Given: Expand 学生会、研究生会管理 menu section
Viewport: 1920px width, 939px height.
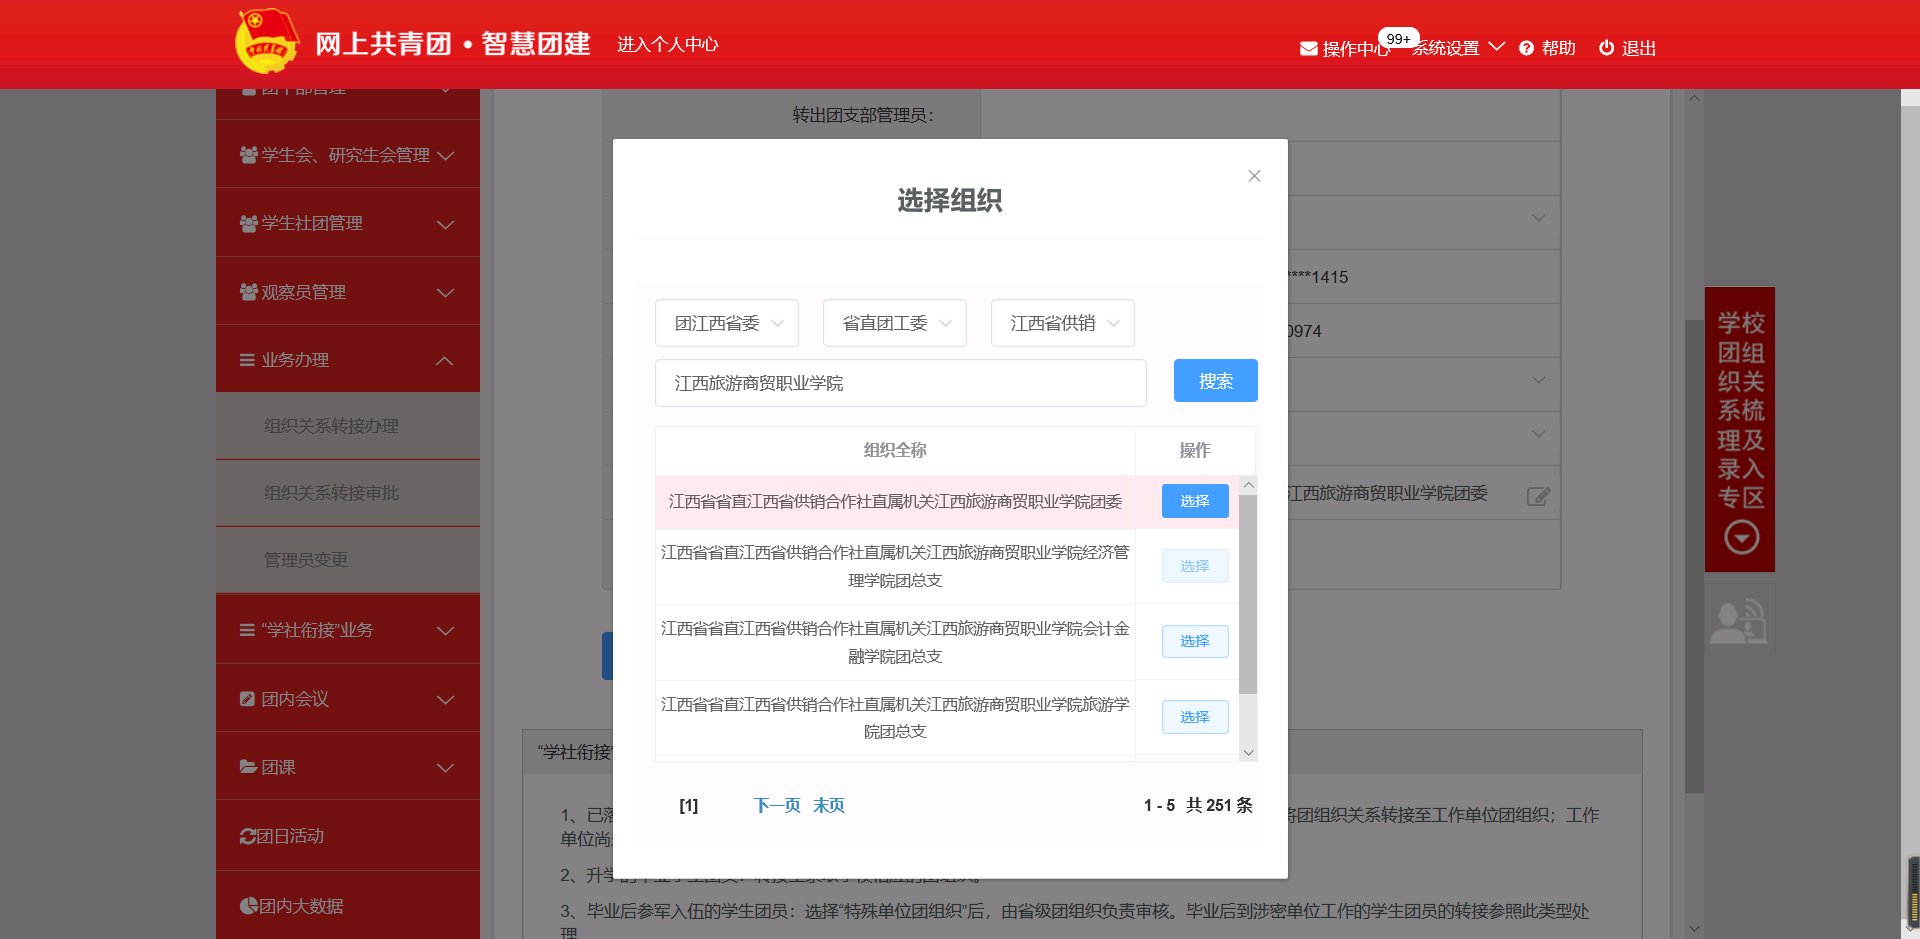Looking at the screenshot, I should [x=446, y=156].
